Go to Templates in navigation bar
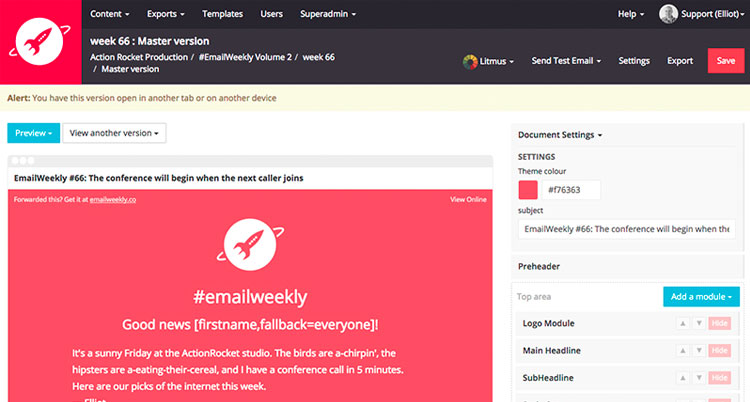This screenshot has width=750, height=402. [222, 14]
